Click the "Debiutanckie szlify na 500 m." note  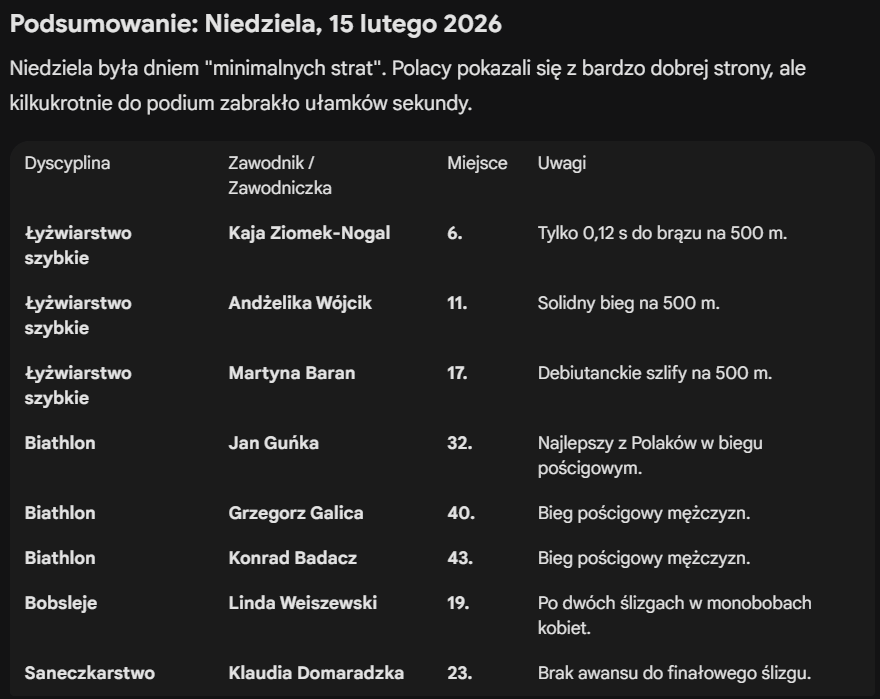coord(654,373)
